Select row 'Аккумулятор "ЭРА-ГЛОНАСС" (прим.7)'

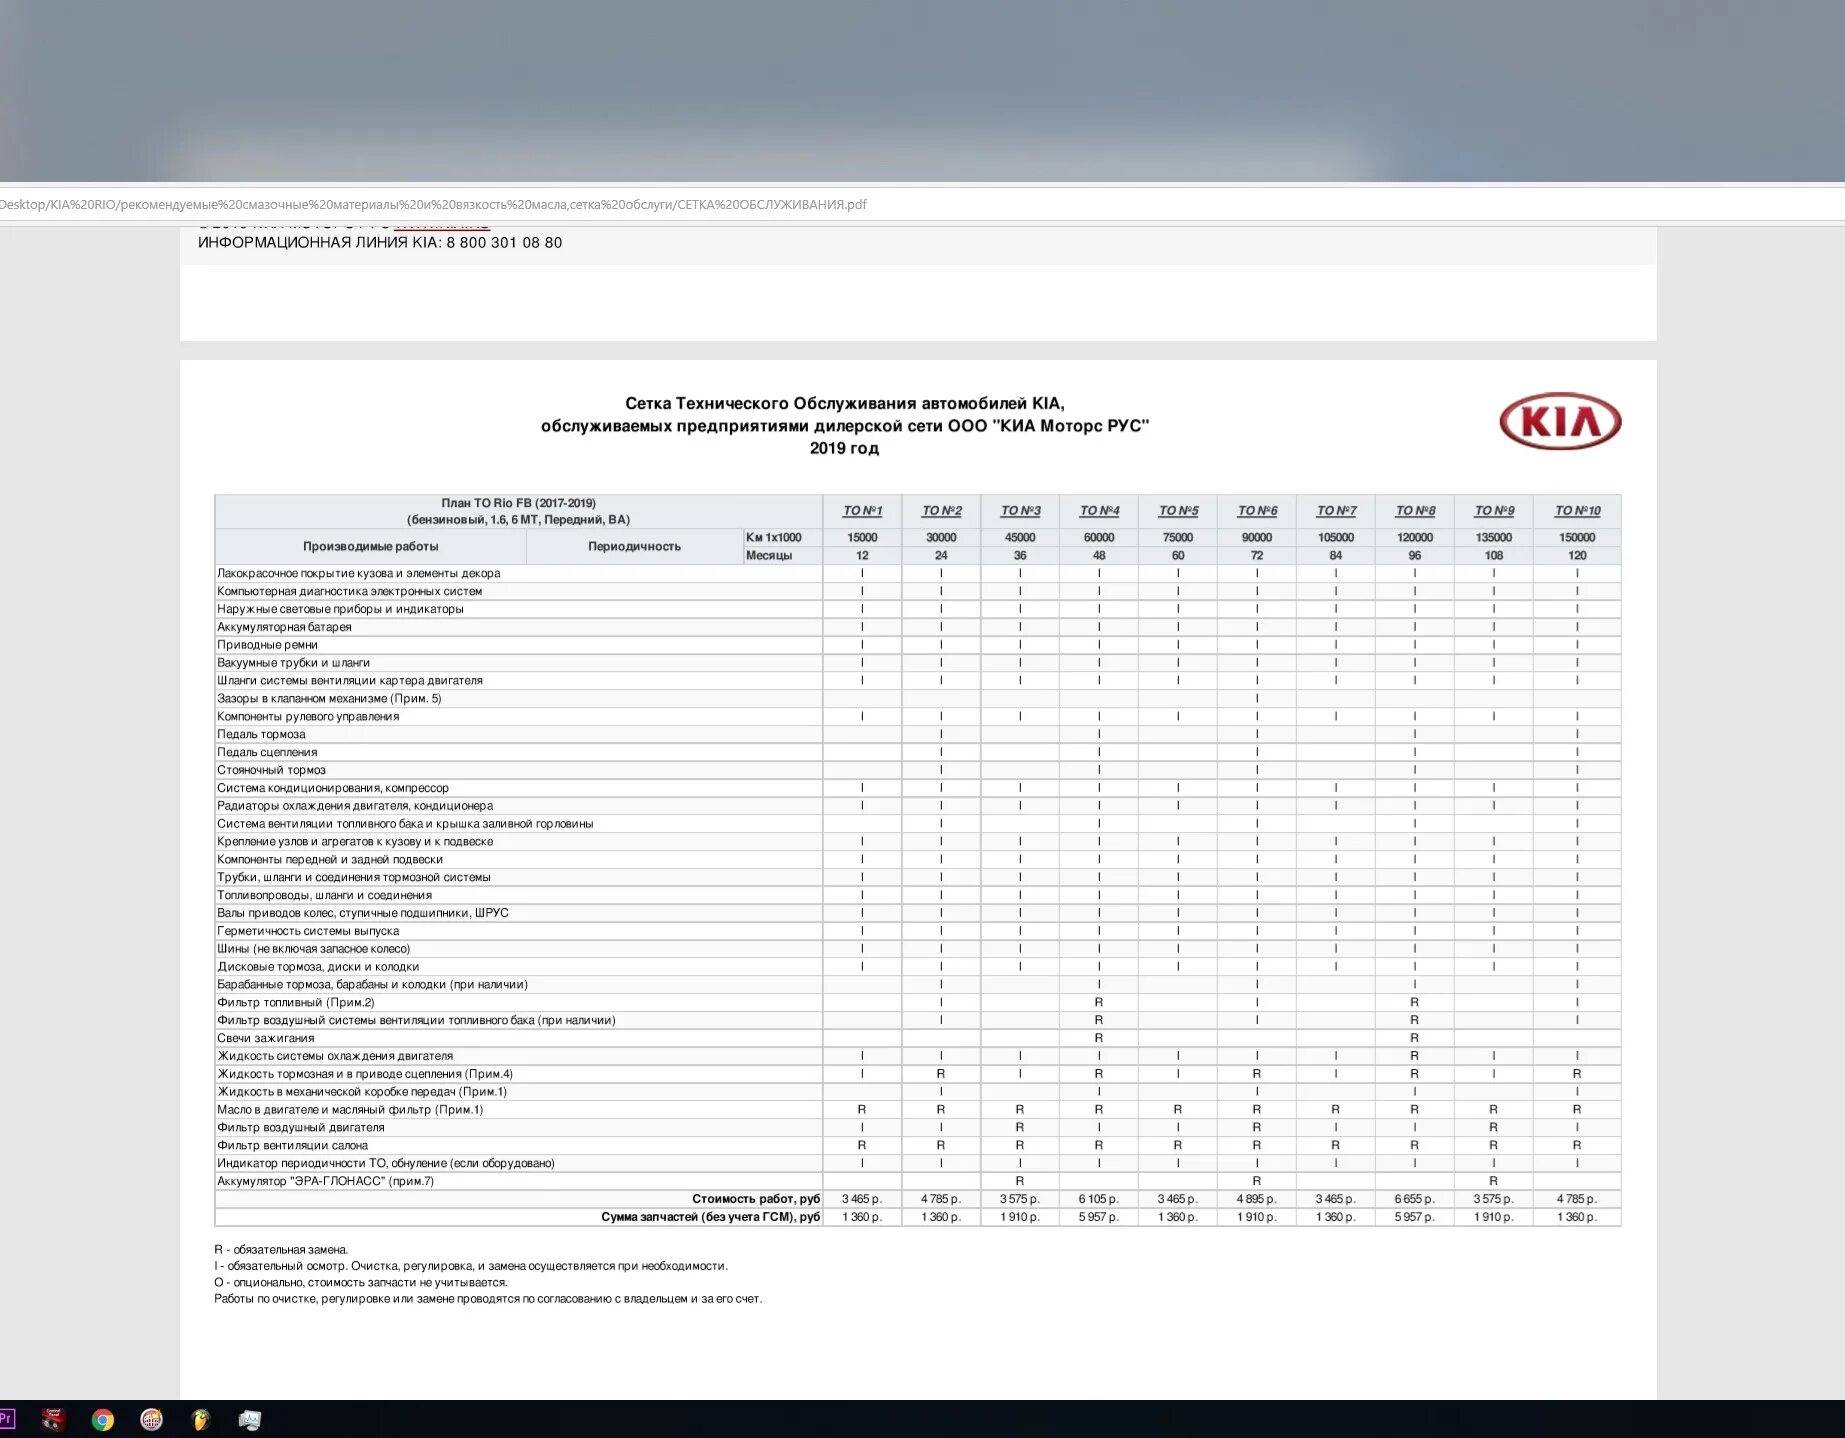pos(917,1181)
